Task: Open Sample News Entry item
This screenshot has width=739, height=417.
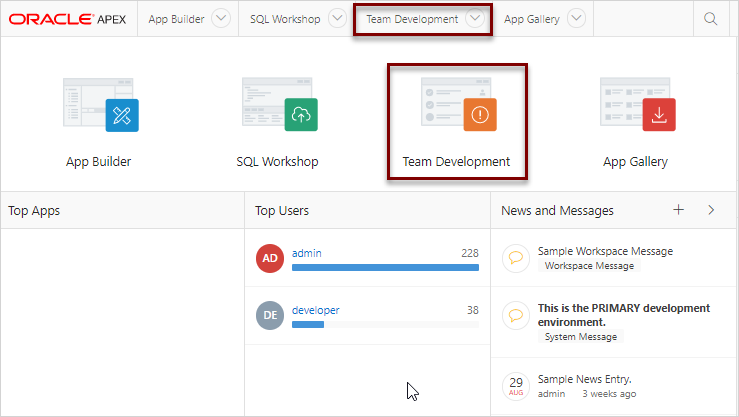Action: pos(584,379)
